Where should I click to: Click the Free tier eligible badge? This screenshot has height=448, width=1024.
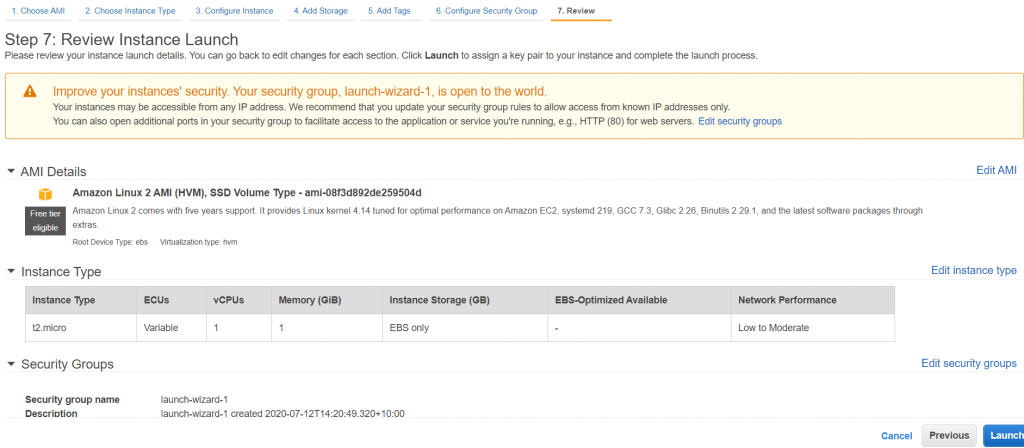coord(45,220)
